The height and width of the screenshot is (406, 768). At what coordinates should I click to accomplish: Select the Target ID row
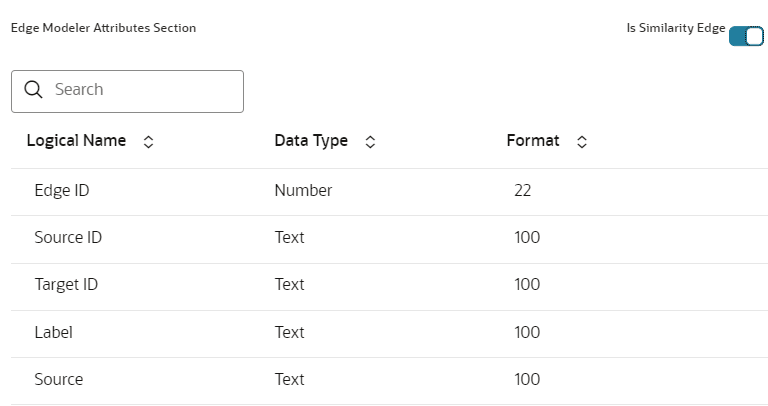pyautogui.click(x=66, y=285)
